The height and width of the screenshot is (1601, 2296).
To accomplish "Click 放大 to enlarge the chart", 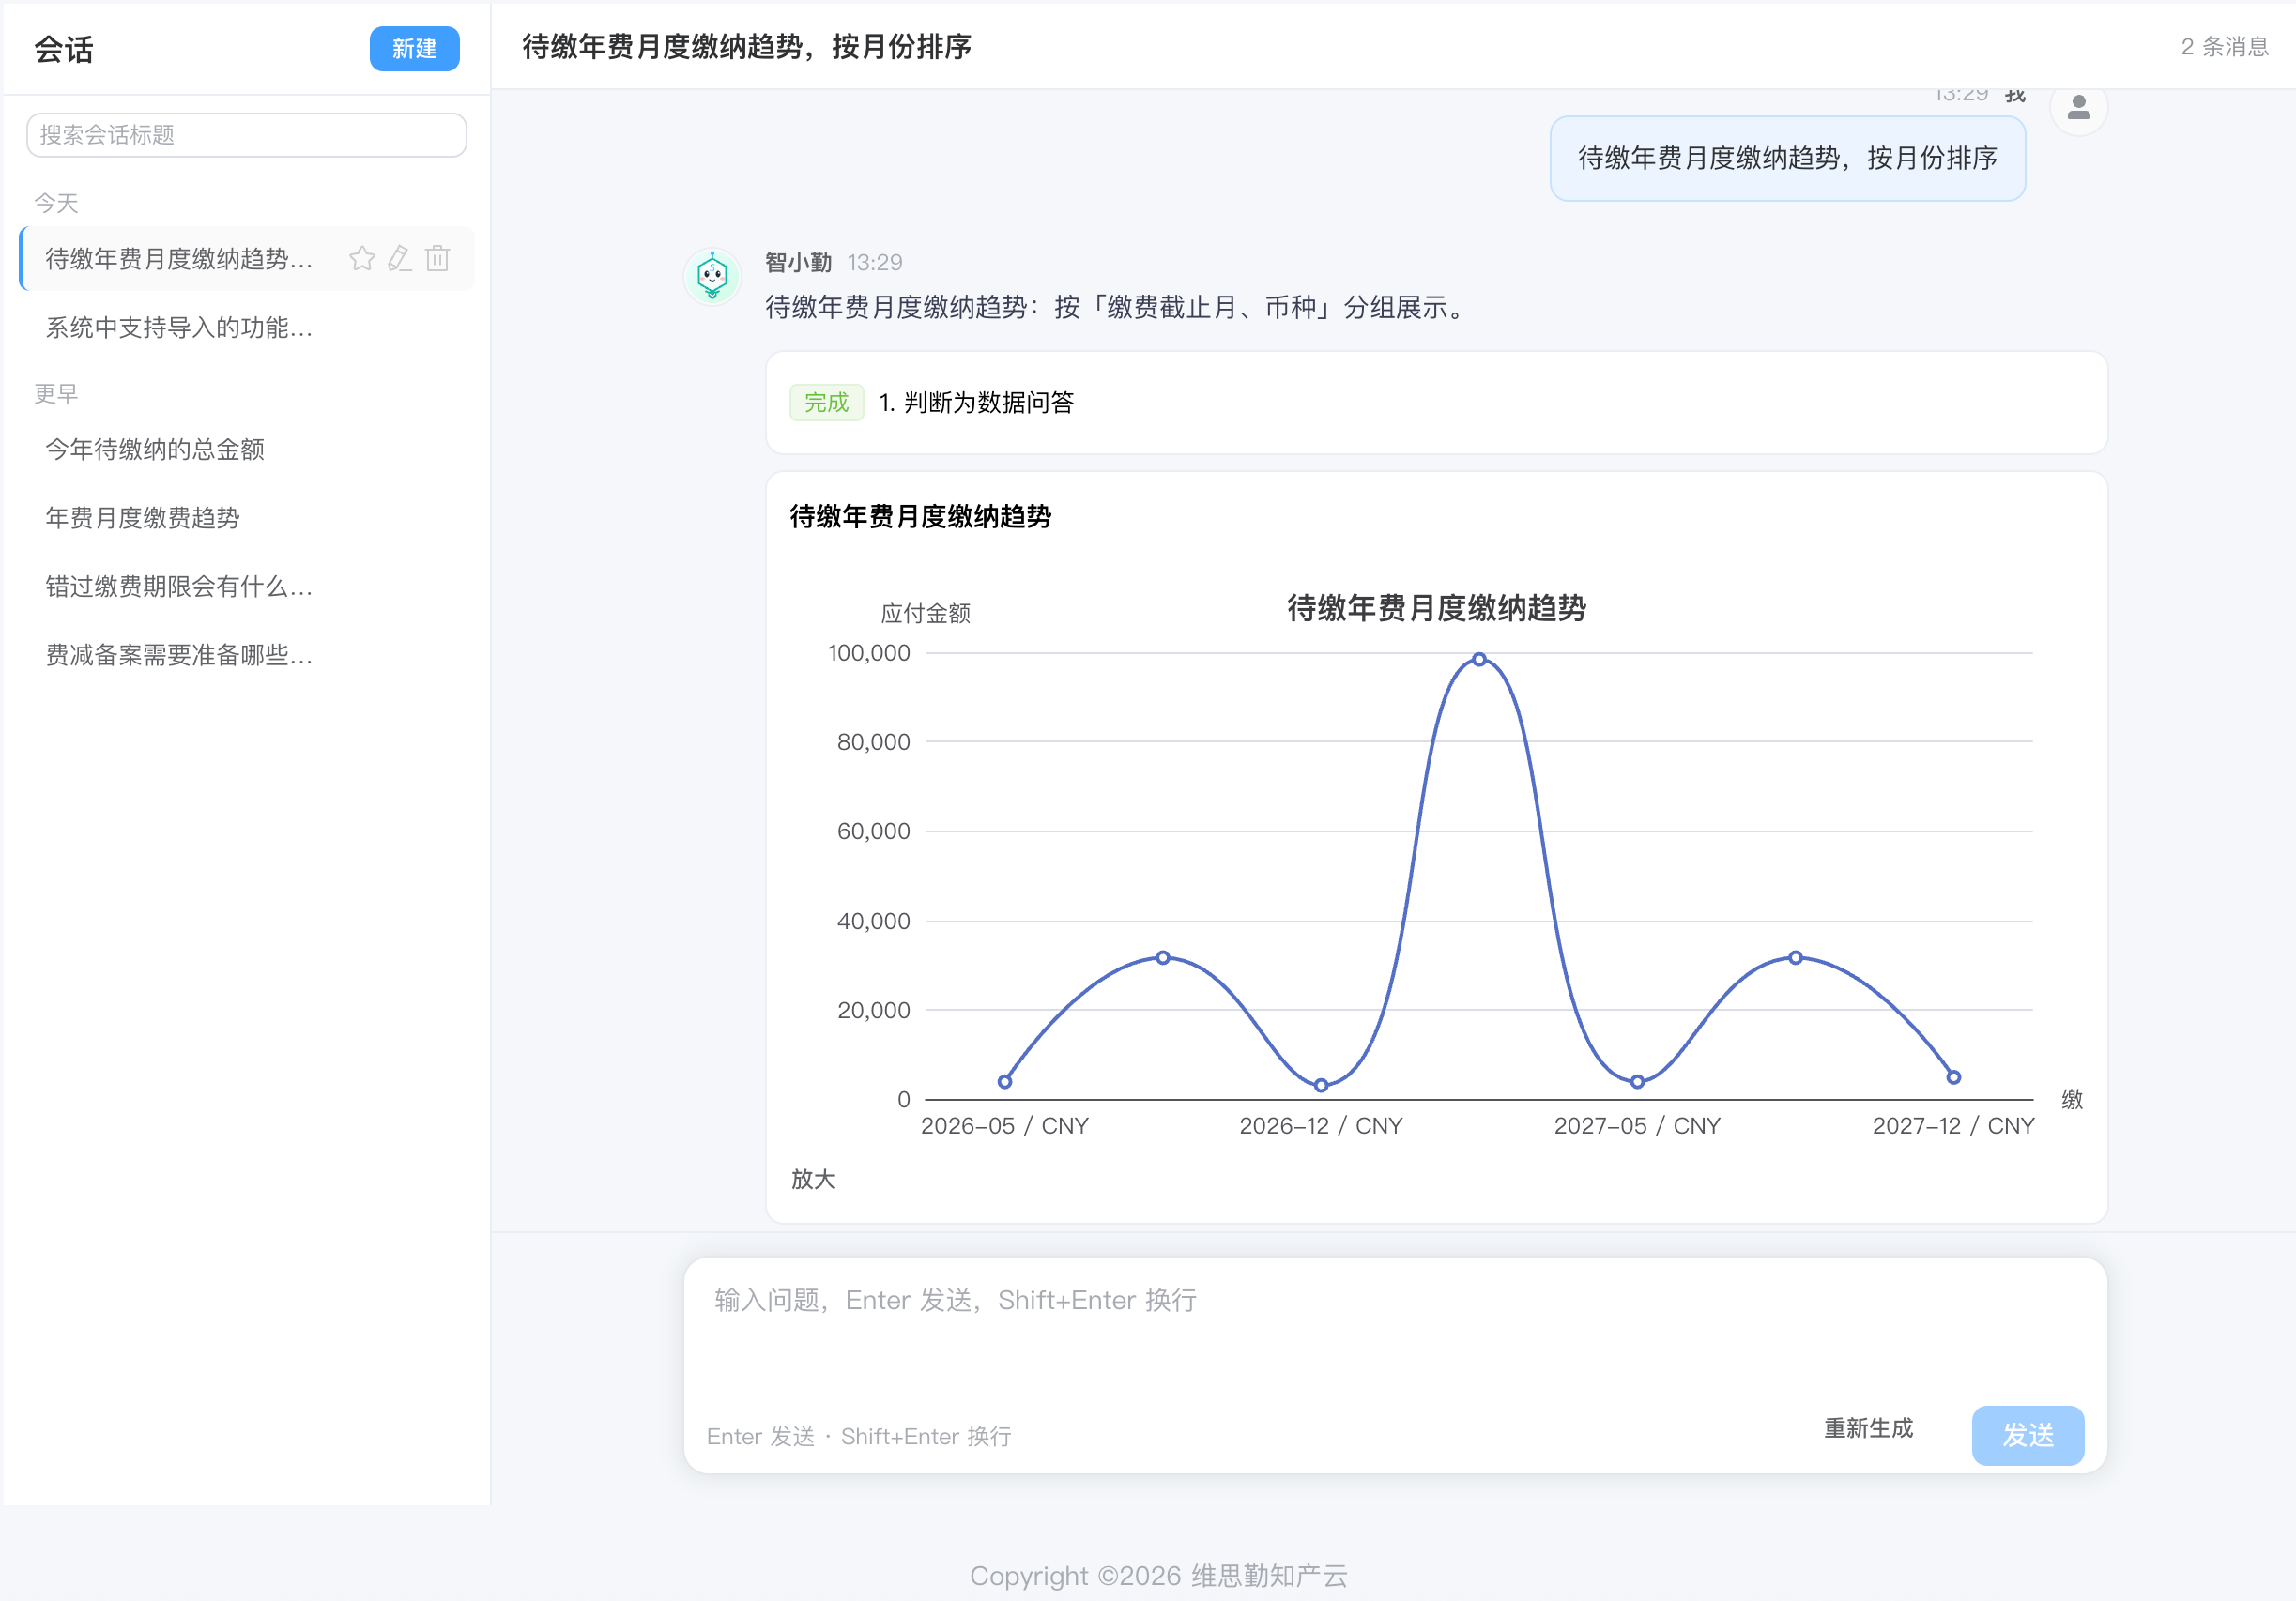I will click(813, 1179).
